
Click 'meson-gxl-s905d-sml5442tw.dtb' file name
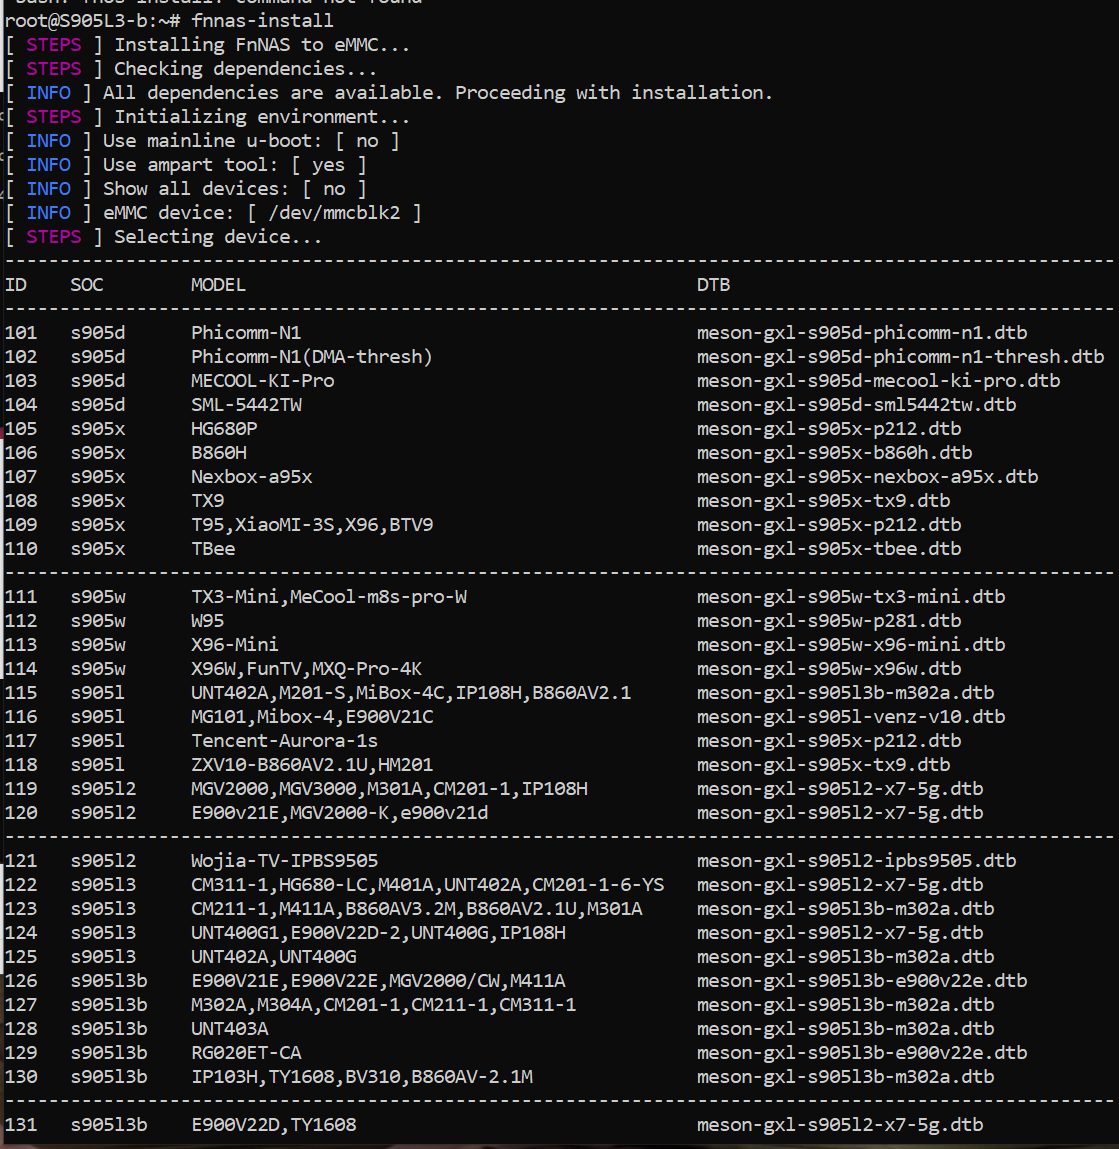857,404
